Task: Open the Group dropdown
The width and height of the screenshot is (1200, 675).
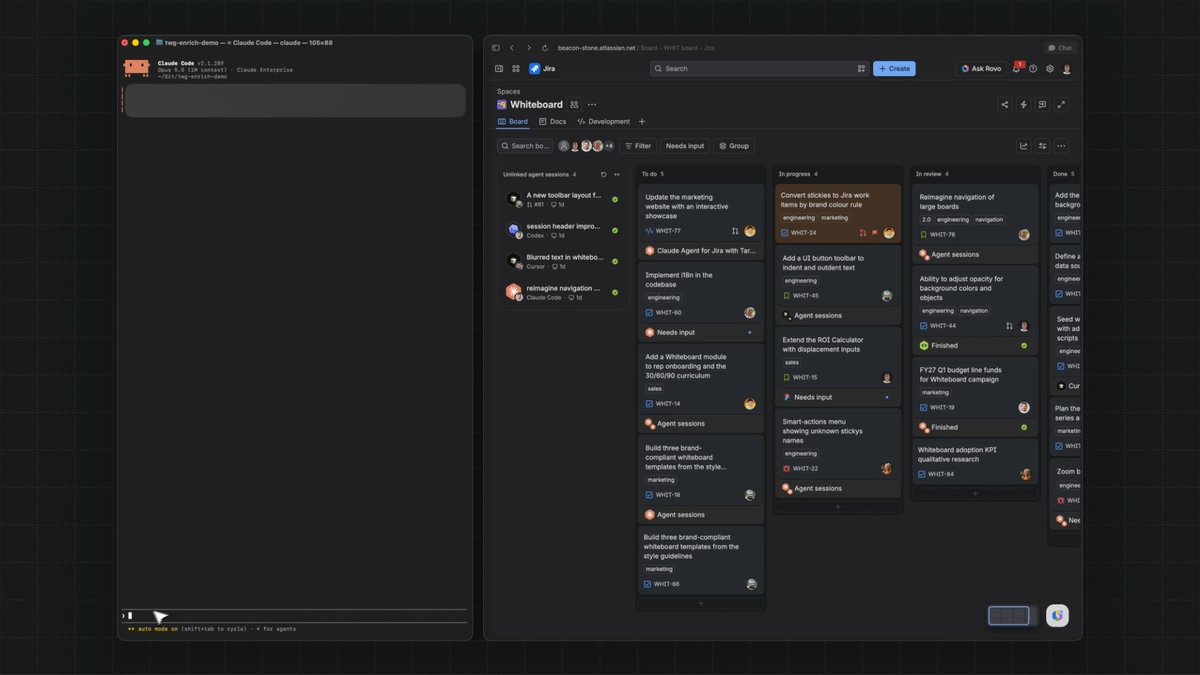Action: 734,146
